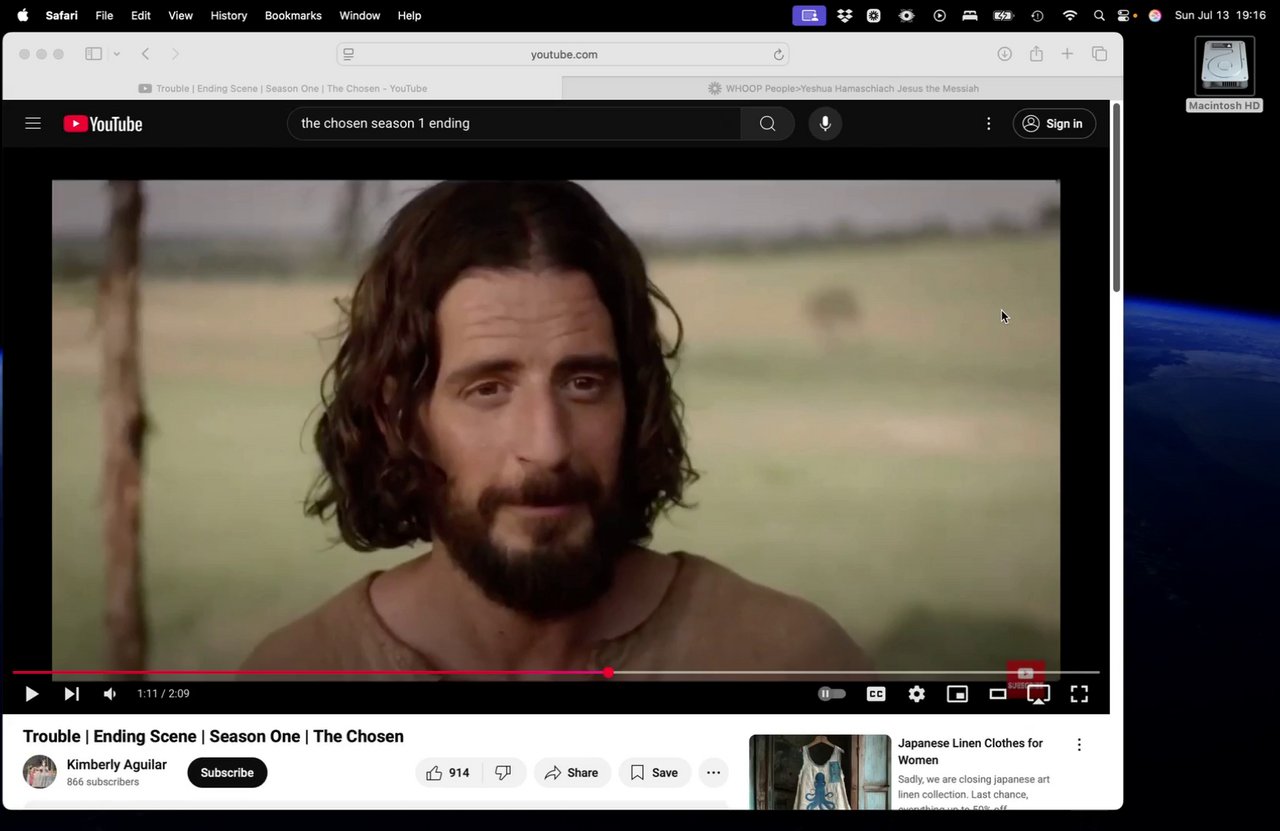
Task: Open the Safari application menu
Action: point(62,15)
